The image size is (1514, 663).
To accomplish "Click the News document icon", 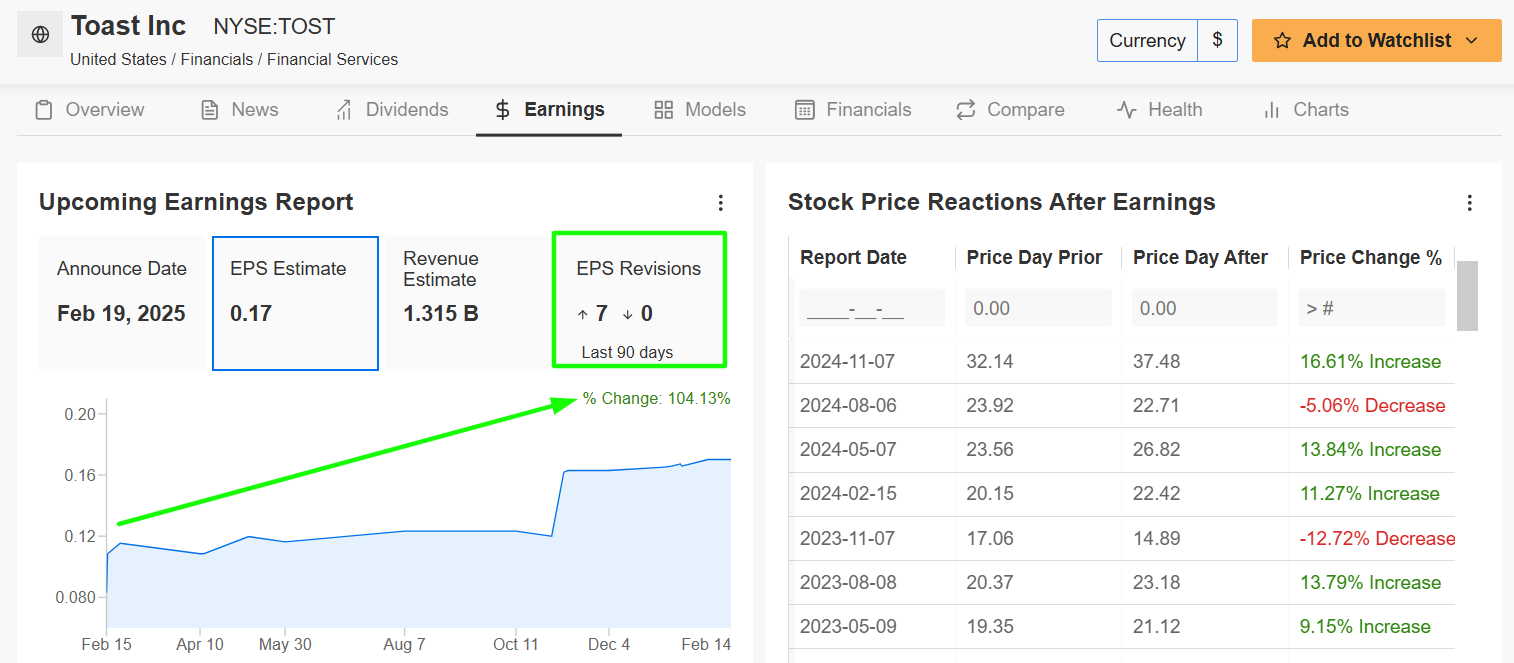I will [210, 110].
